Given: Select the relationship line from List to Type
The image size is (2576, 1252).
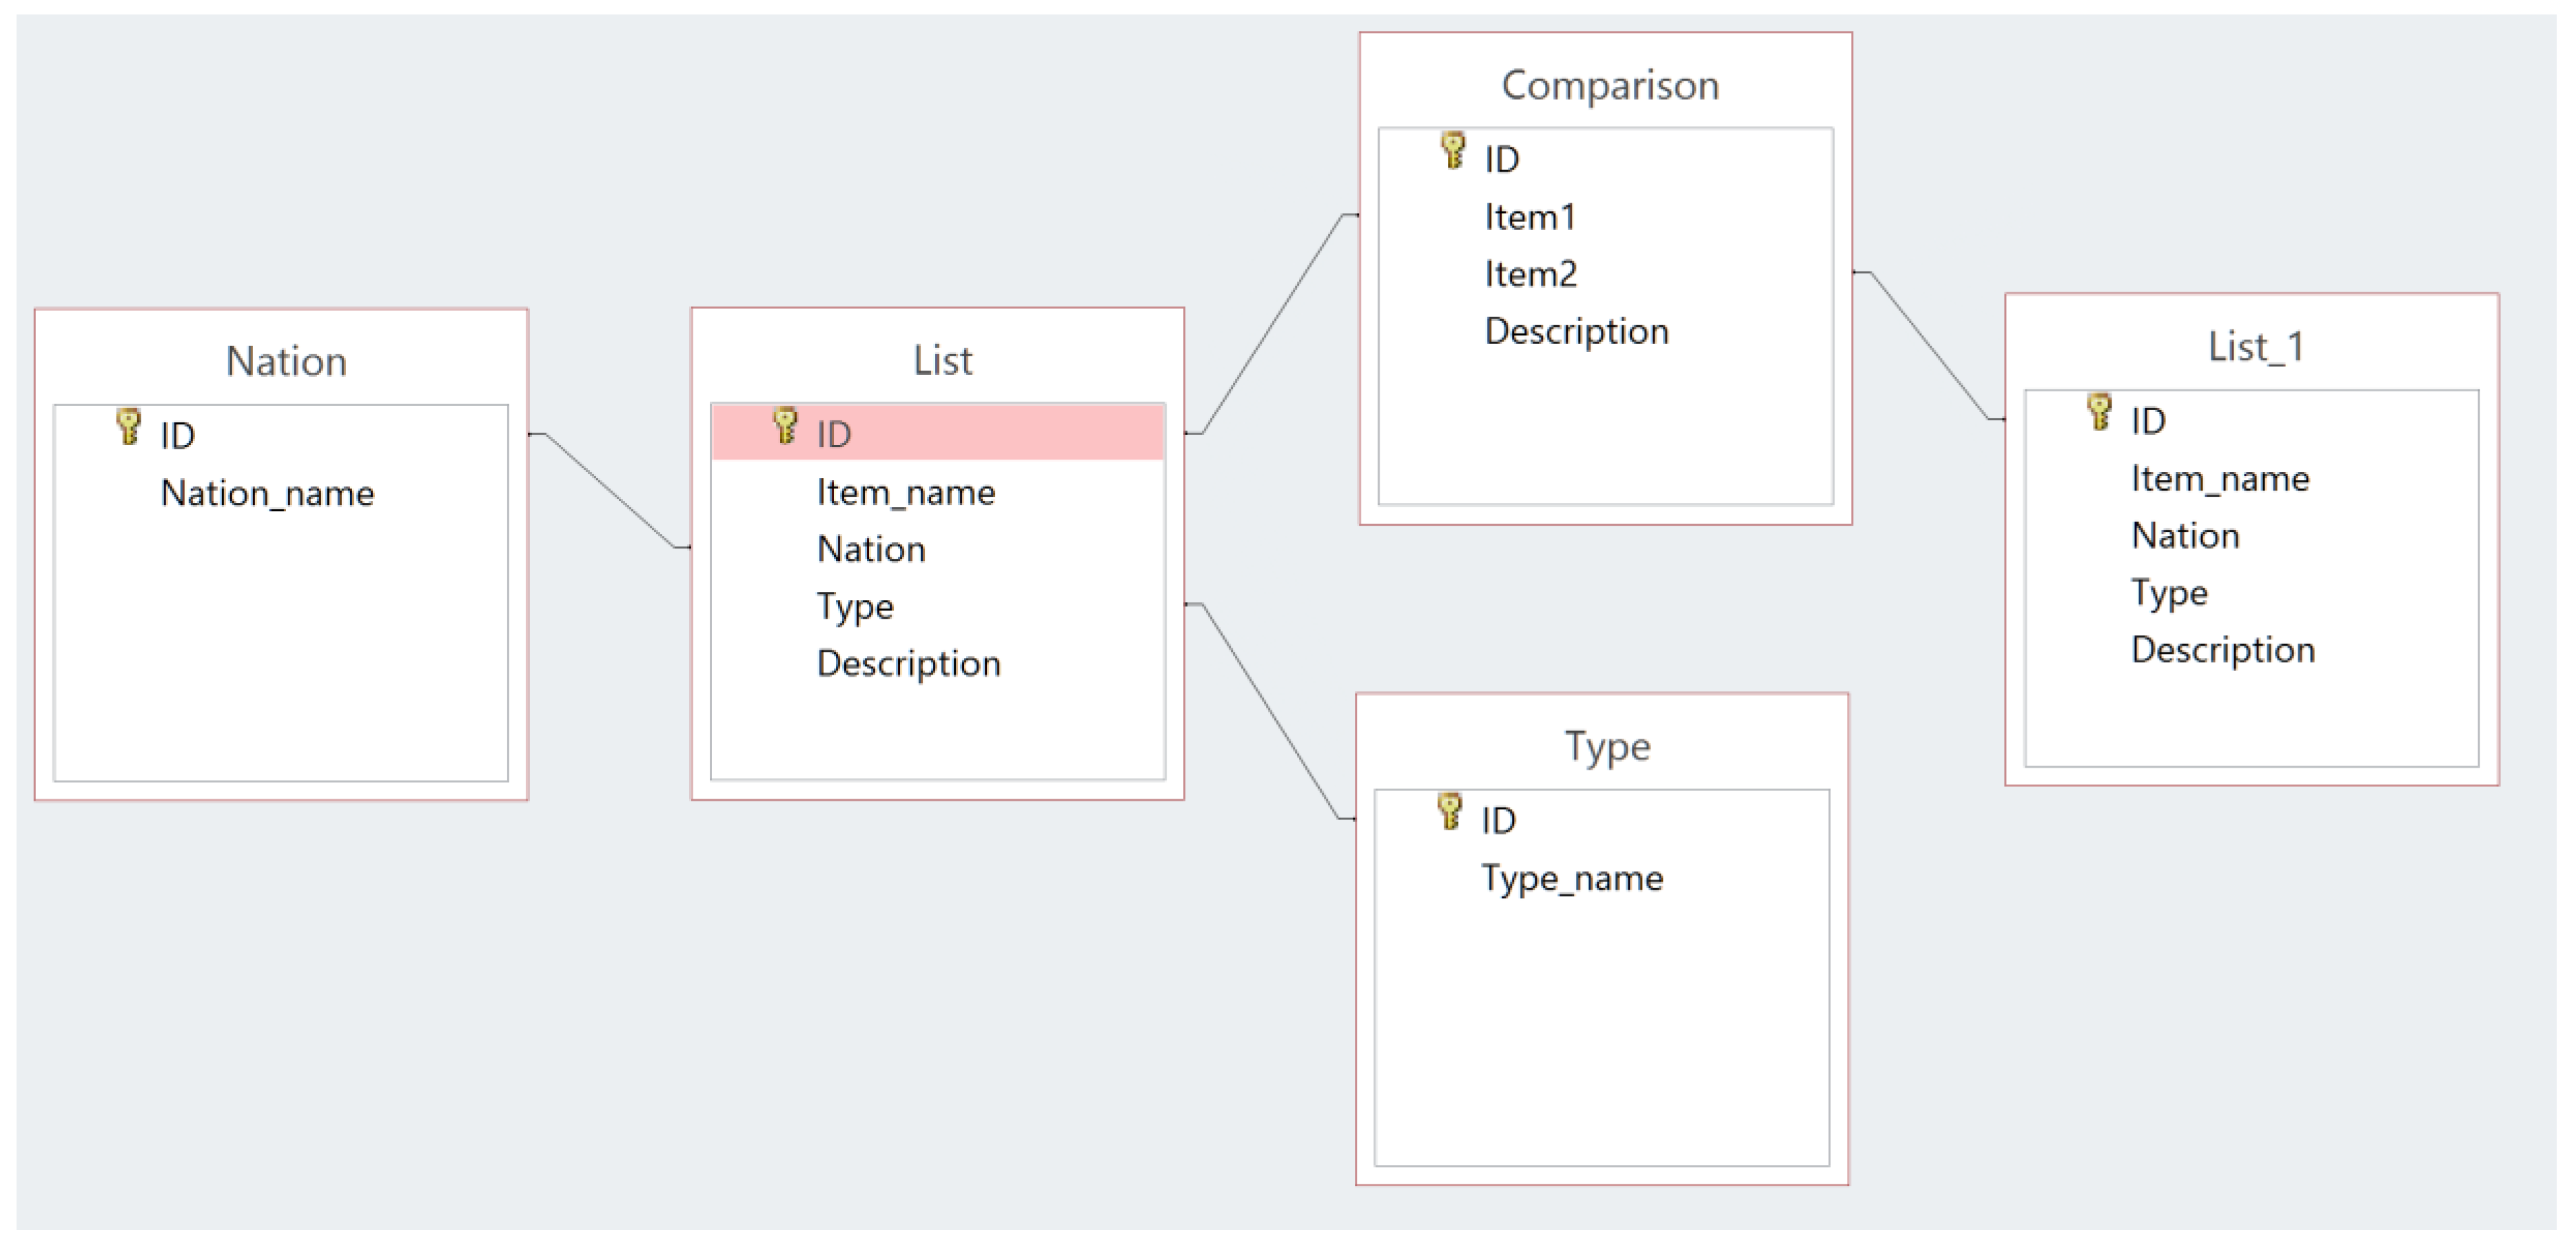Looking at the screenshot, I should (1270, 712).
